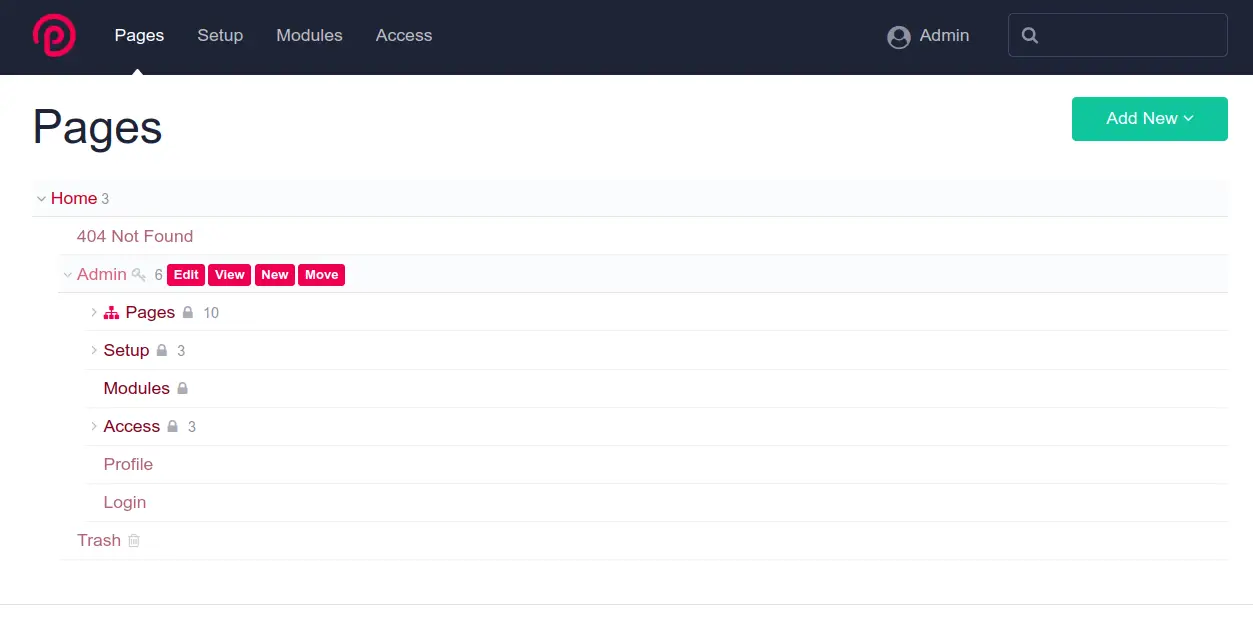Select the Access item in tree
Screen dimensions: 1253x631
click(x=132, y=426)
